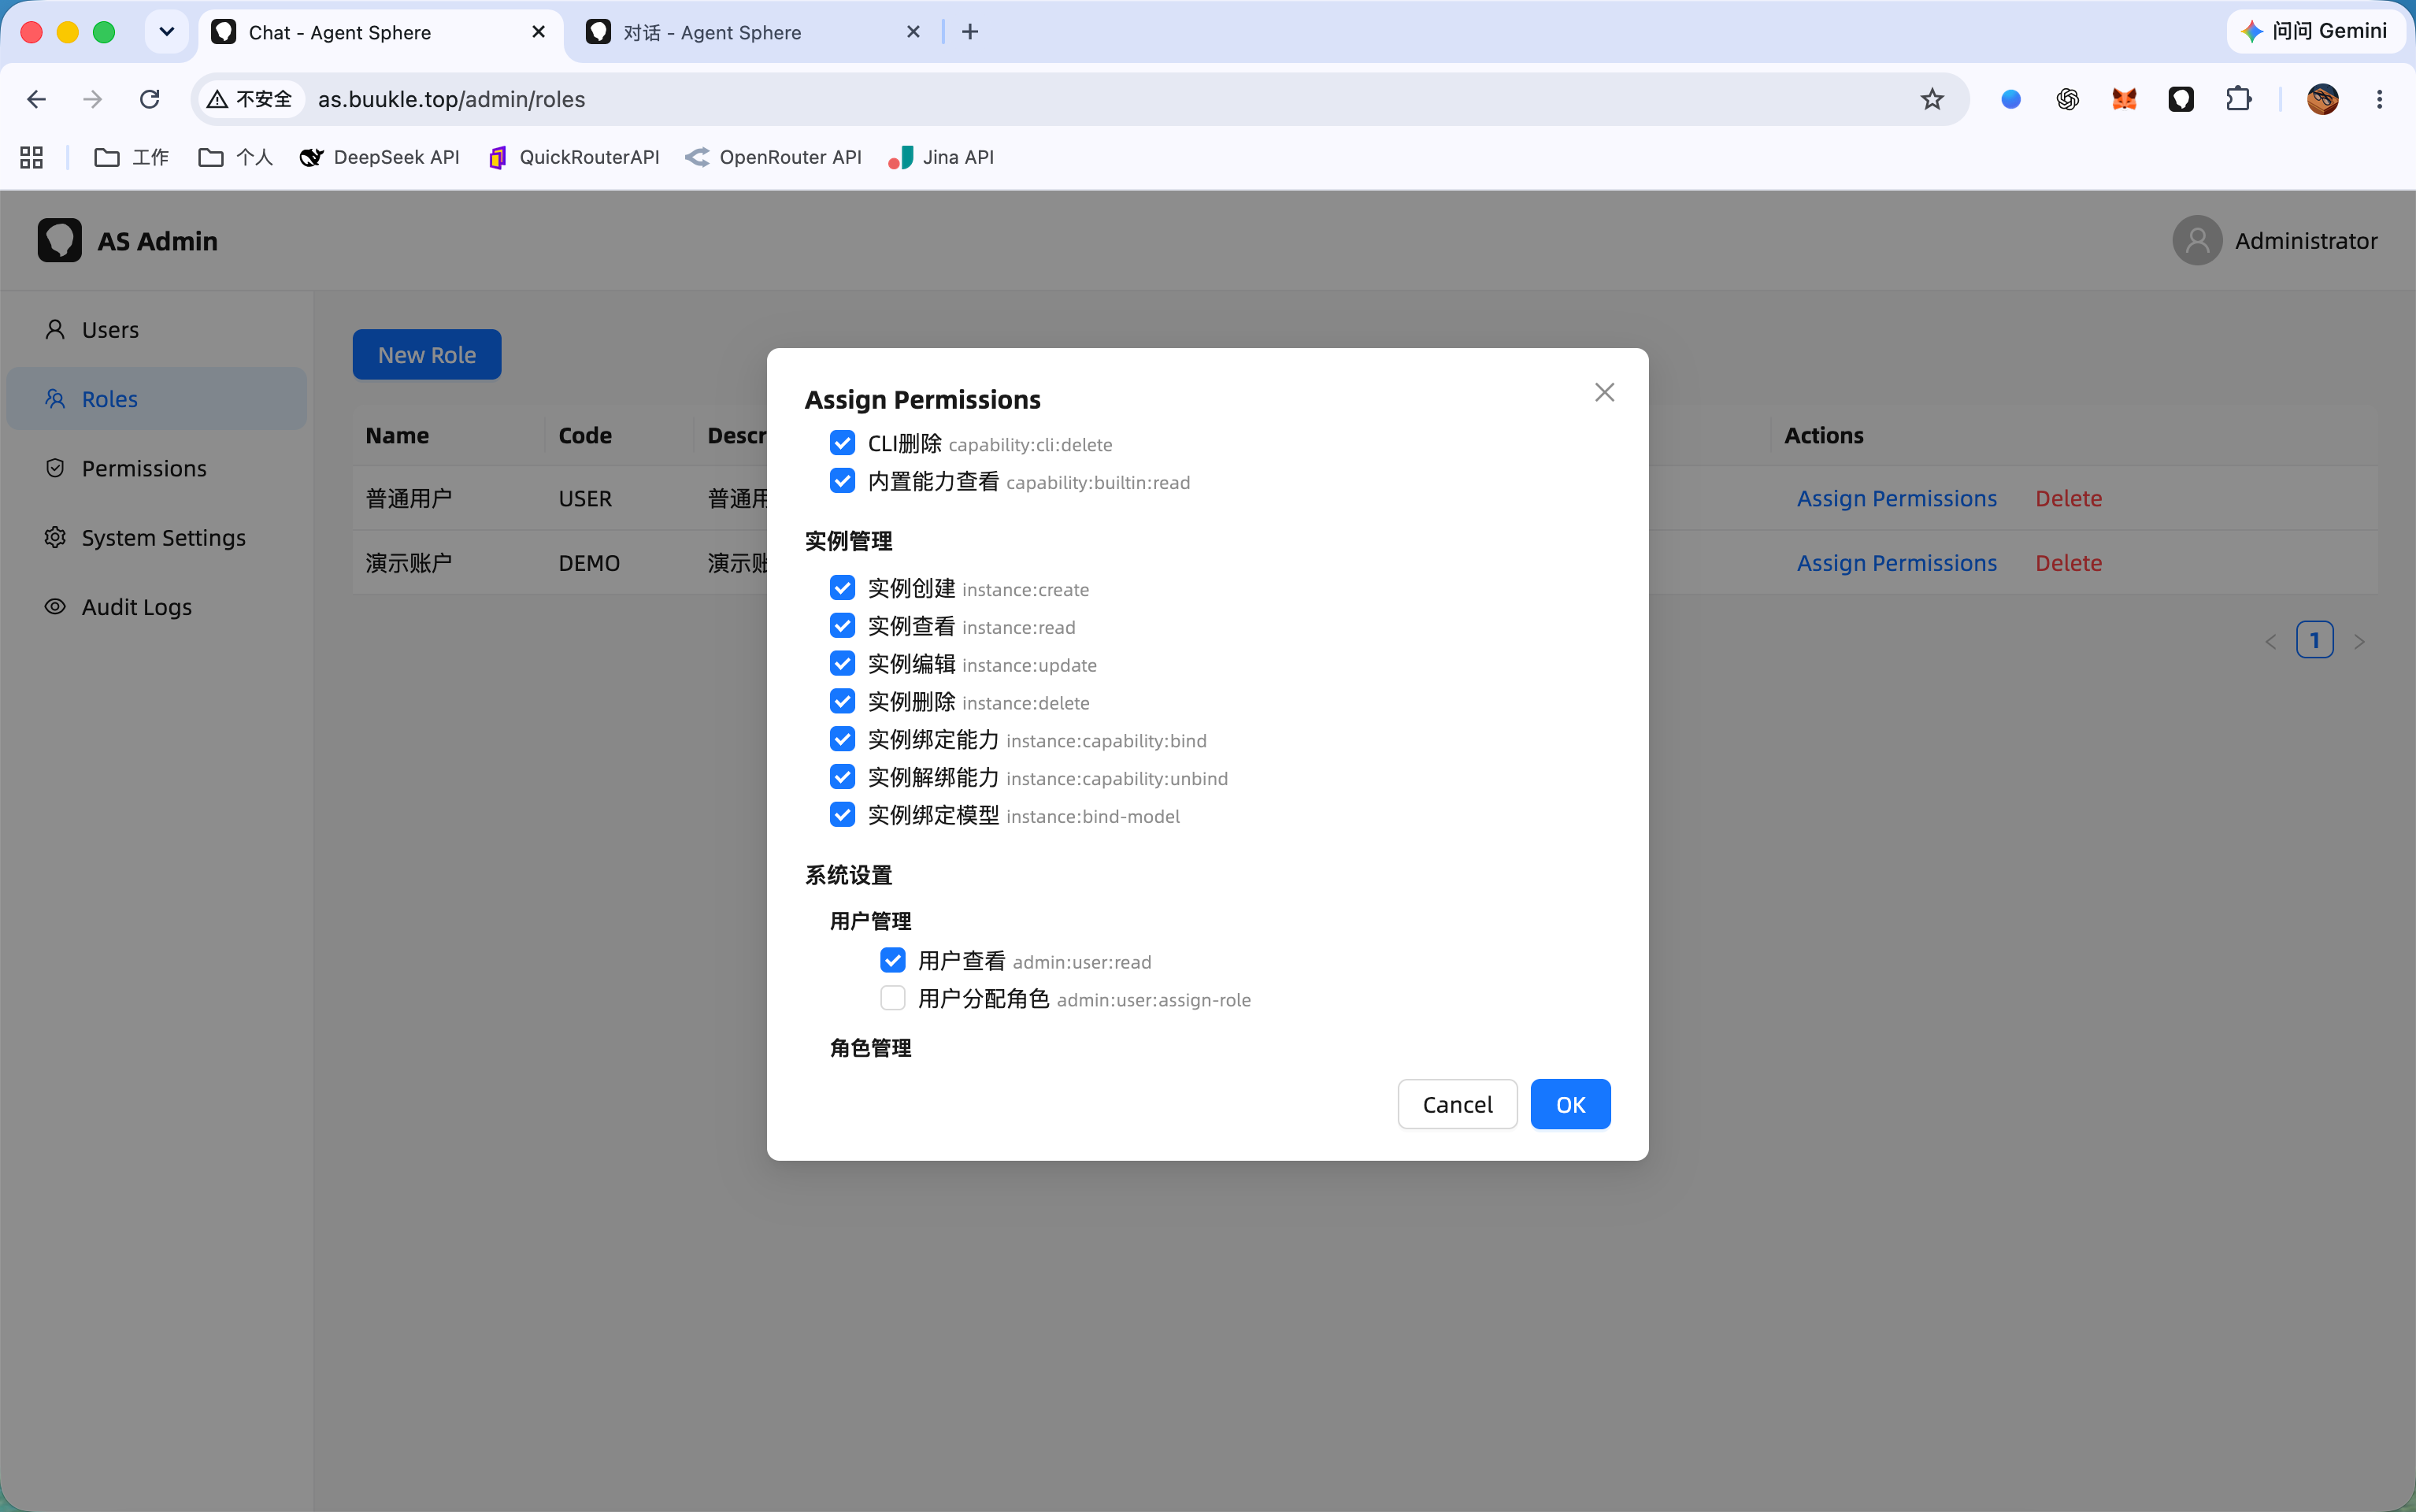The height and width of the screenshot is (1512, 2416).
Task: Open the Chrome three-dot menu
Action: (x=2379, y=99)
